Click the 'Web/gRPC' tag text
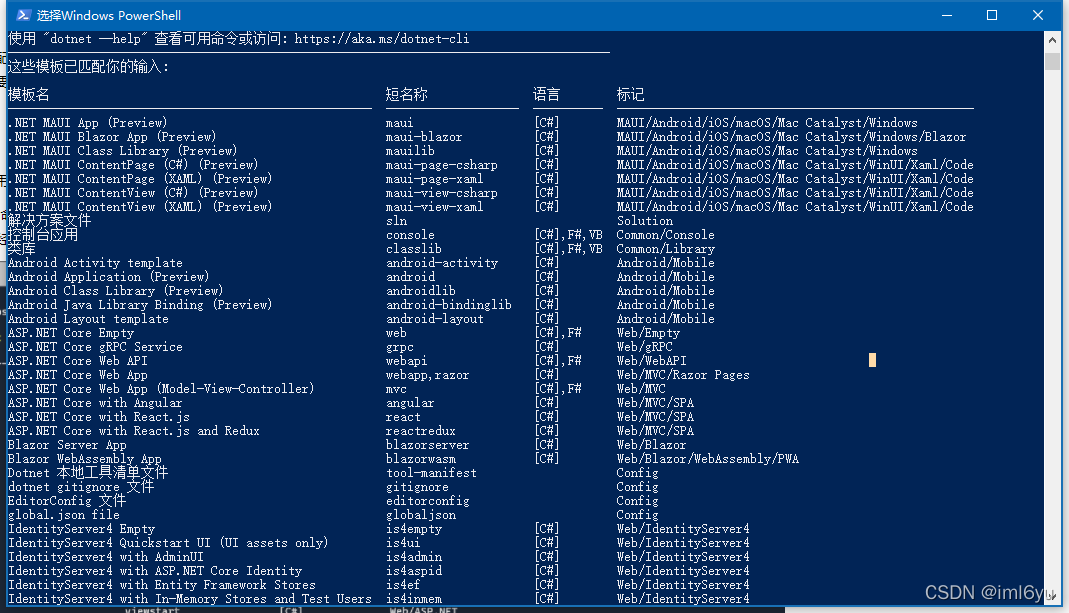This screenshot has width=1069, height=613. click(x=644, y=346)
